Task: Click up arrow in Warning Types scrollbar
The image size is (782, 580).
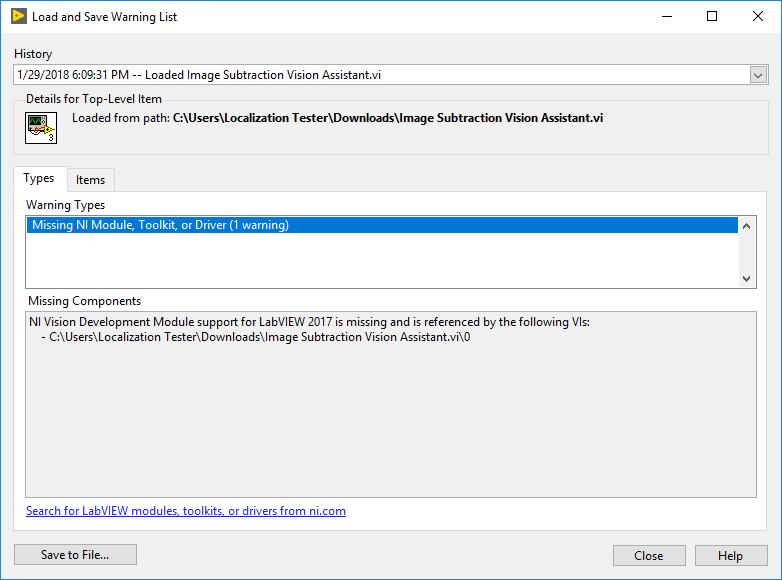Action: [x=747, y=226]
